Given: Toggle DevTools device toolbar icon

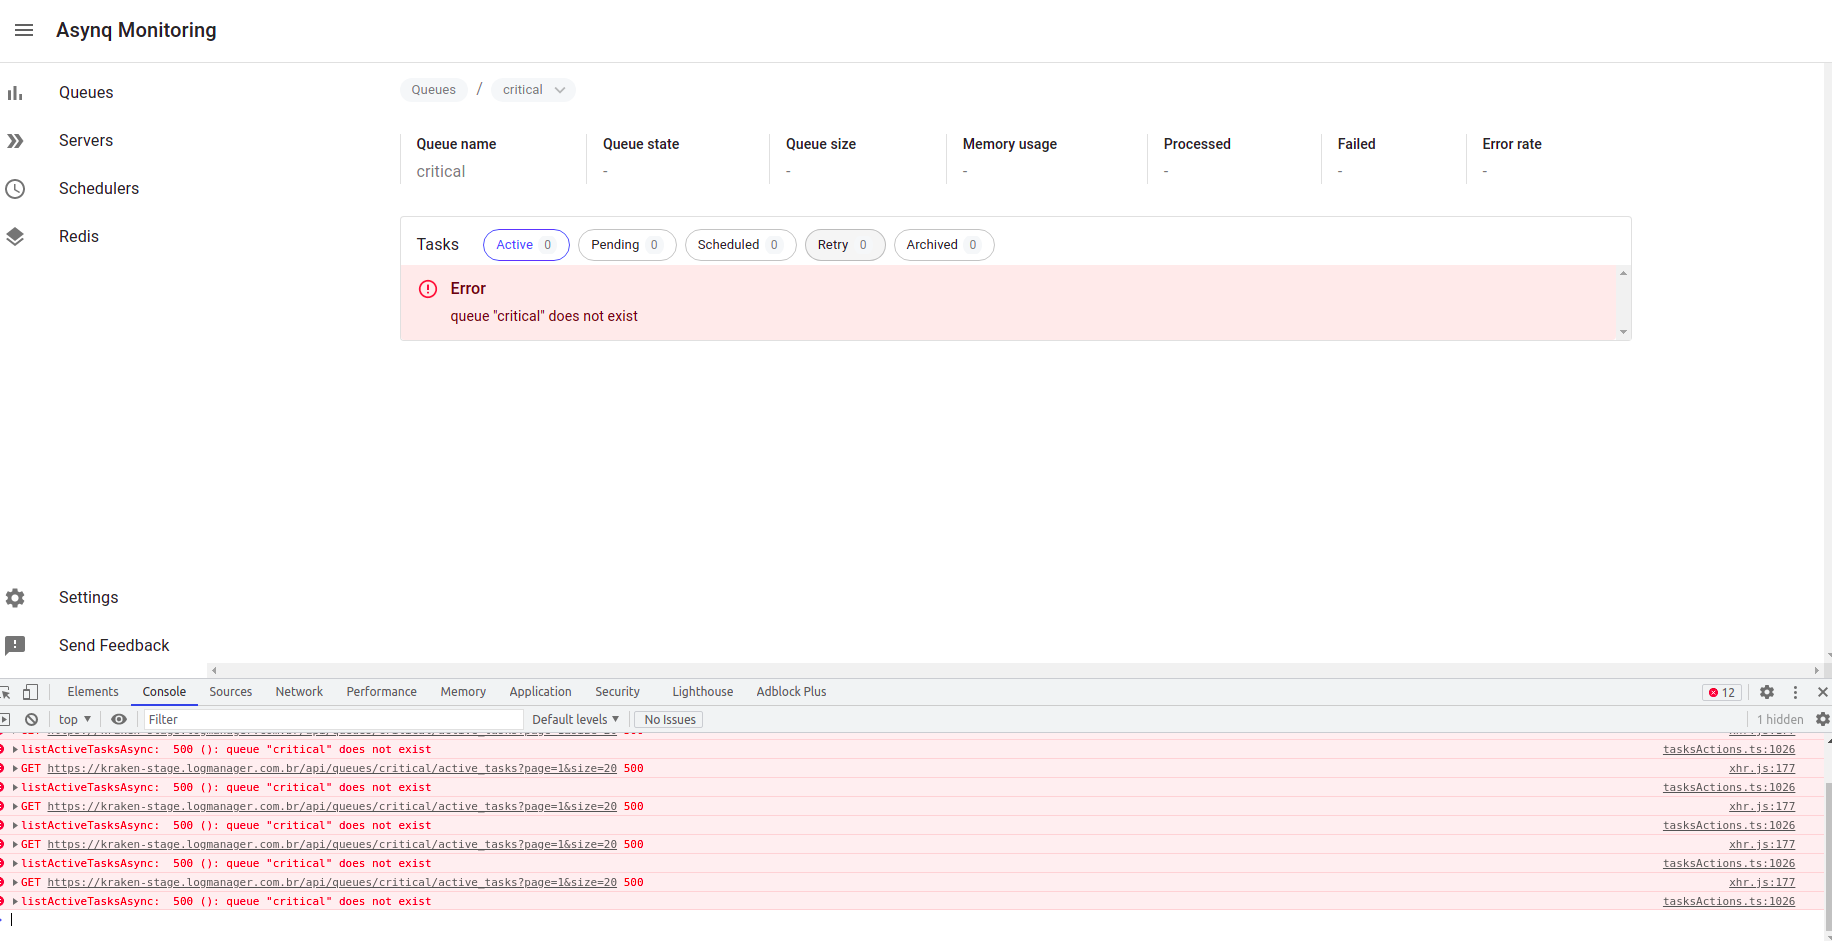Looking at the screenshot, I should [30, 692].
